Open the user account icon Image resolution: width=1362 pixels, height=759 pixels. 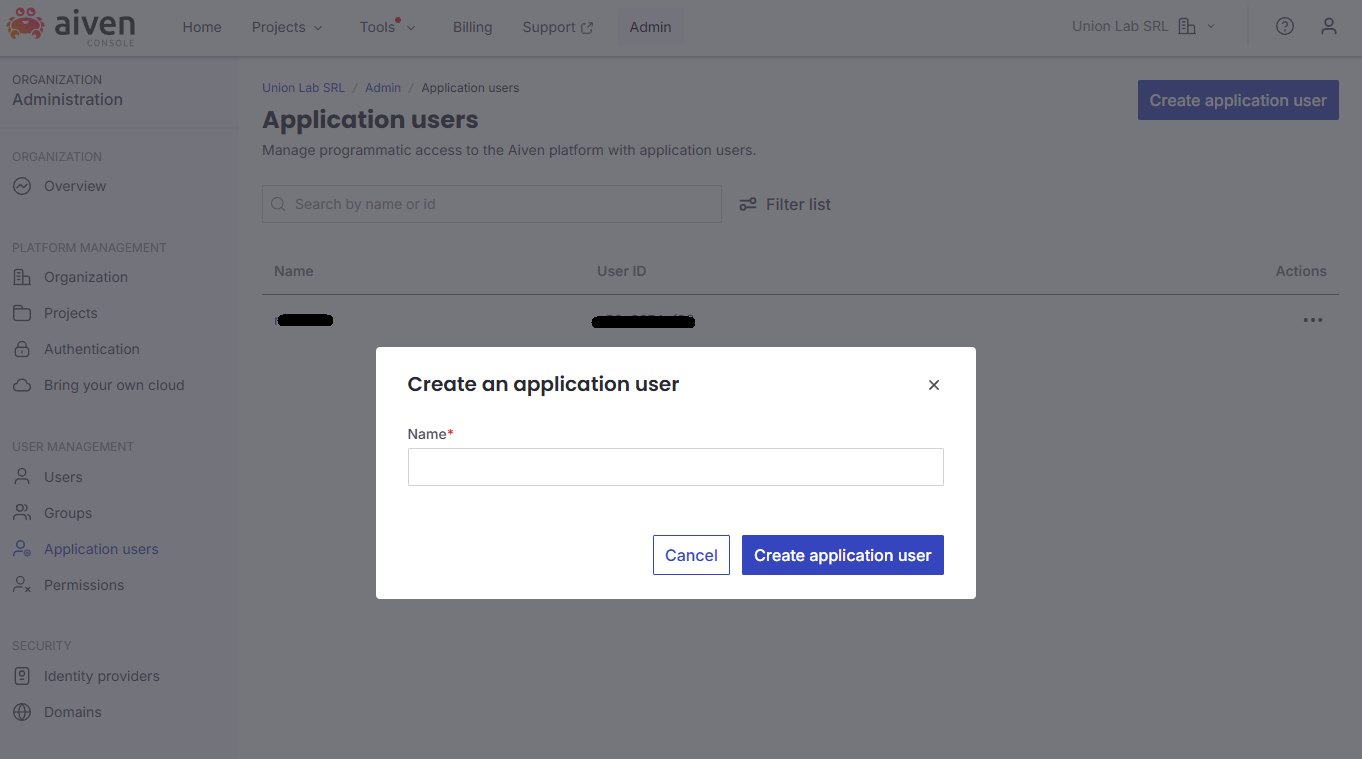click(1328, 26)
